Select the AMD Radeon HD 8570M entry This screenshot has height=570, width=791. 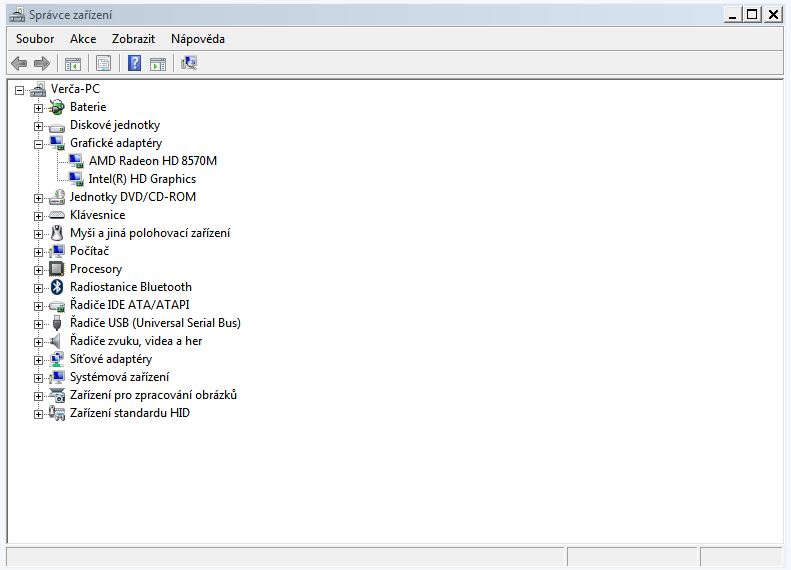click(153, 161)
